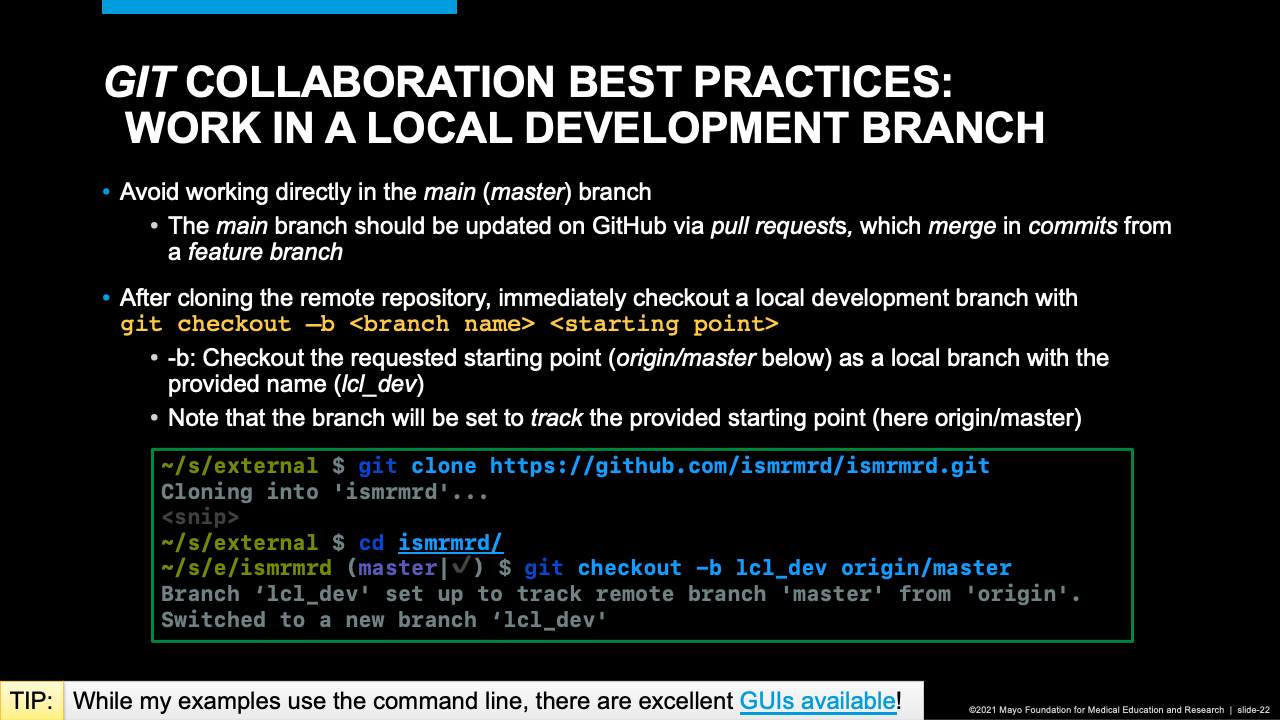
Task: Open the "GUIs available" hyperlink
Action: pos(817,701)
